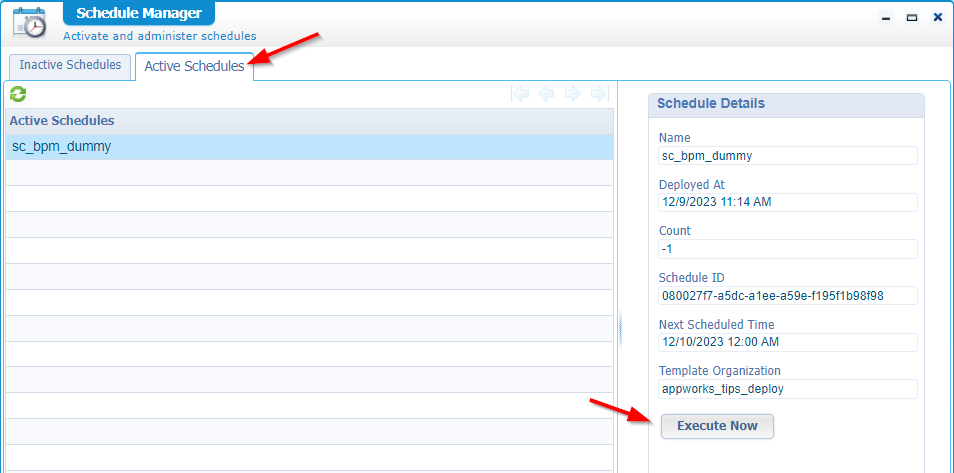Select the Active Schedules tab
Viewport: 954px width, 473px height.
(x=194, y=66)
